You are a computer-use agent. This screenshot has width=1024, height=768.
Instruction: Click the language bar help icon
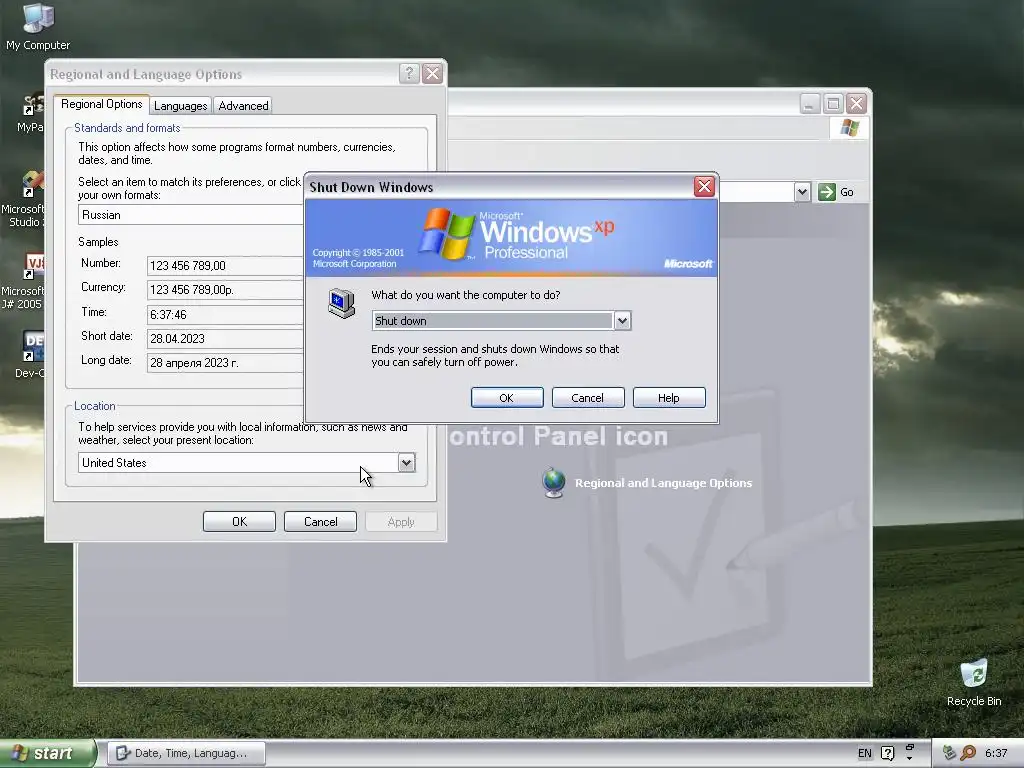[888, 754]
